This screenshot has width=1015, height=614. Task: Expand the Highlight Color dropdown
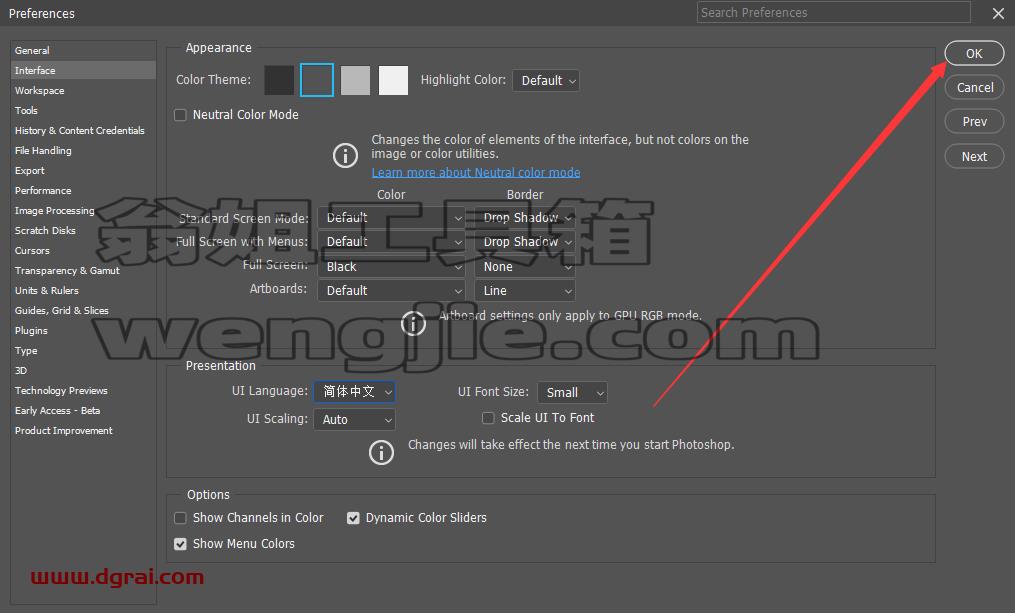[546, 81]
